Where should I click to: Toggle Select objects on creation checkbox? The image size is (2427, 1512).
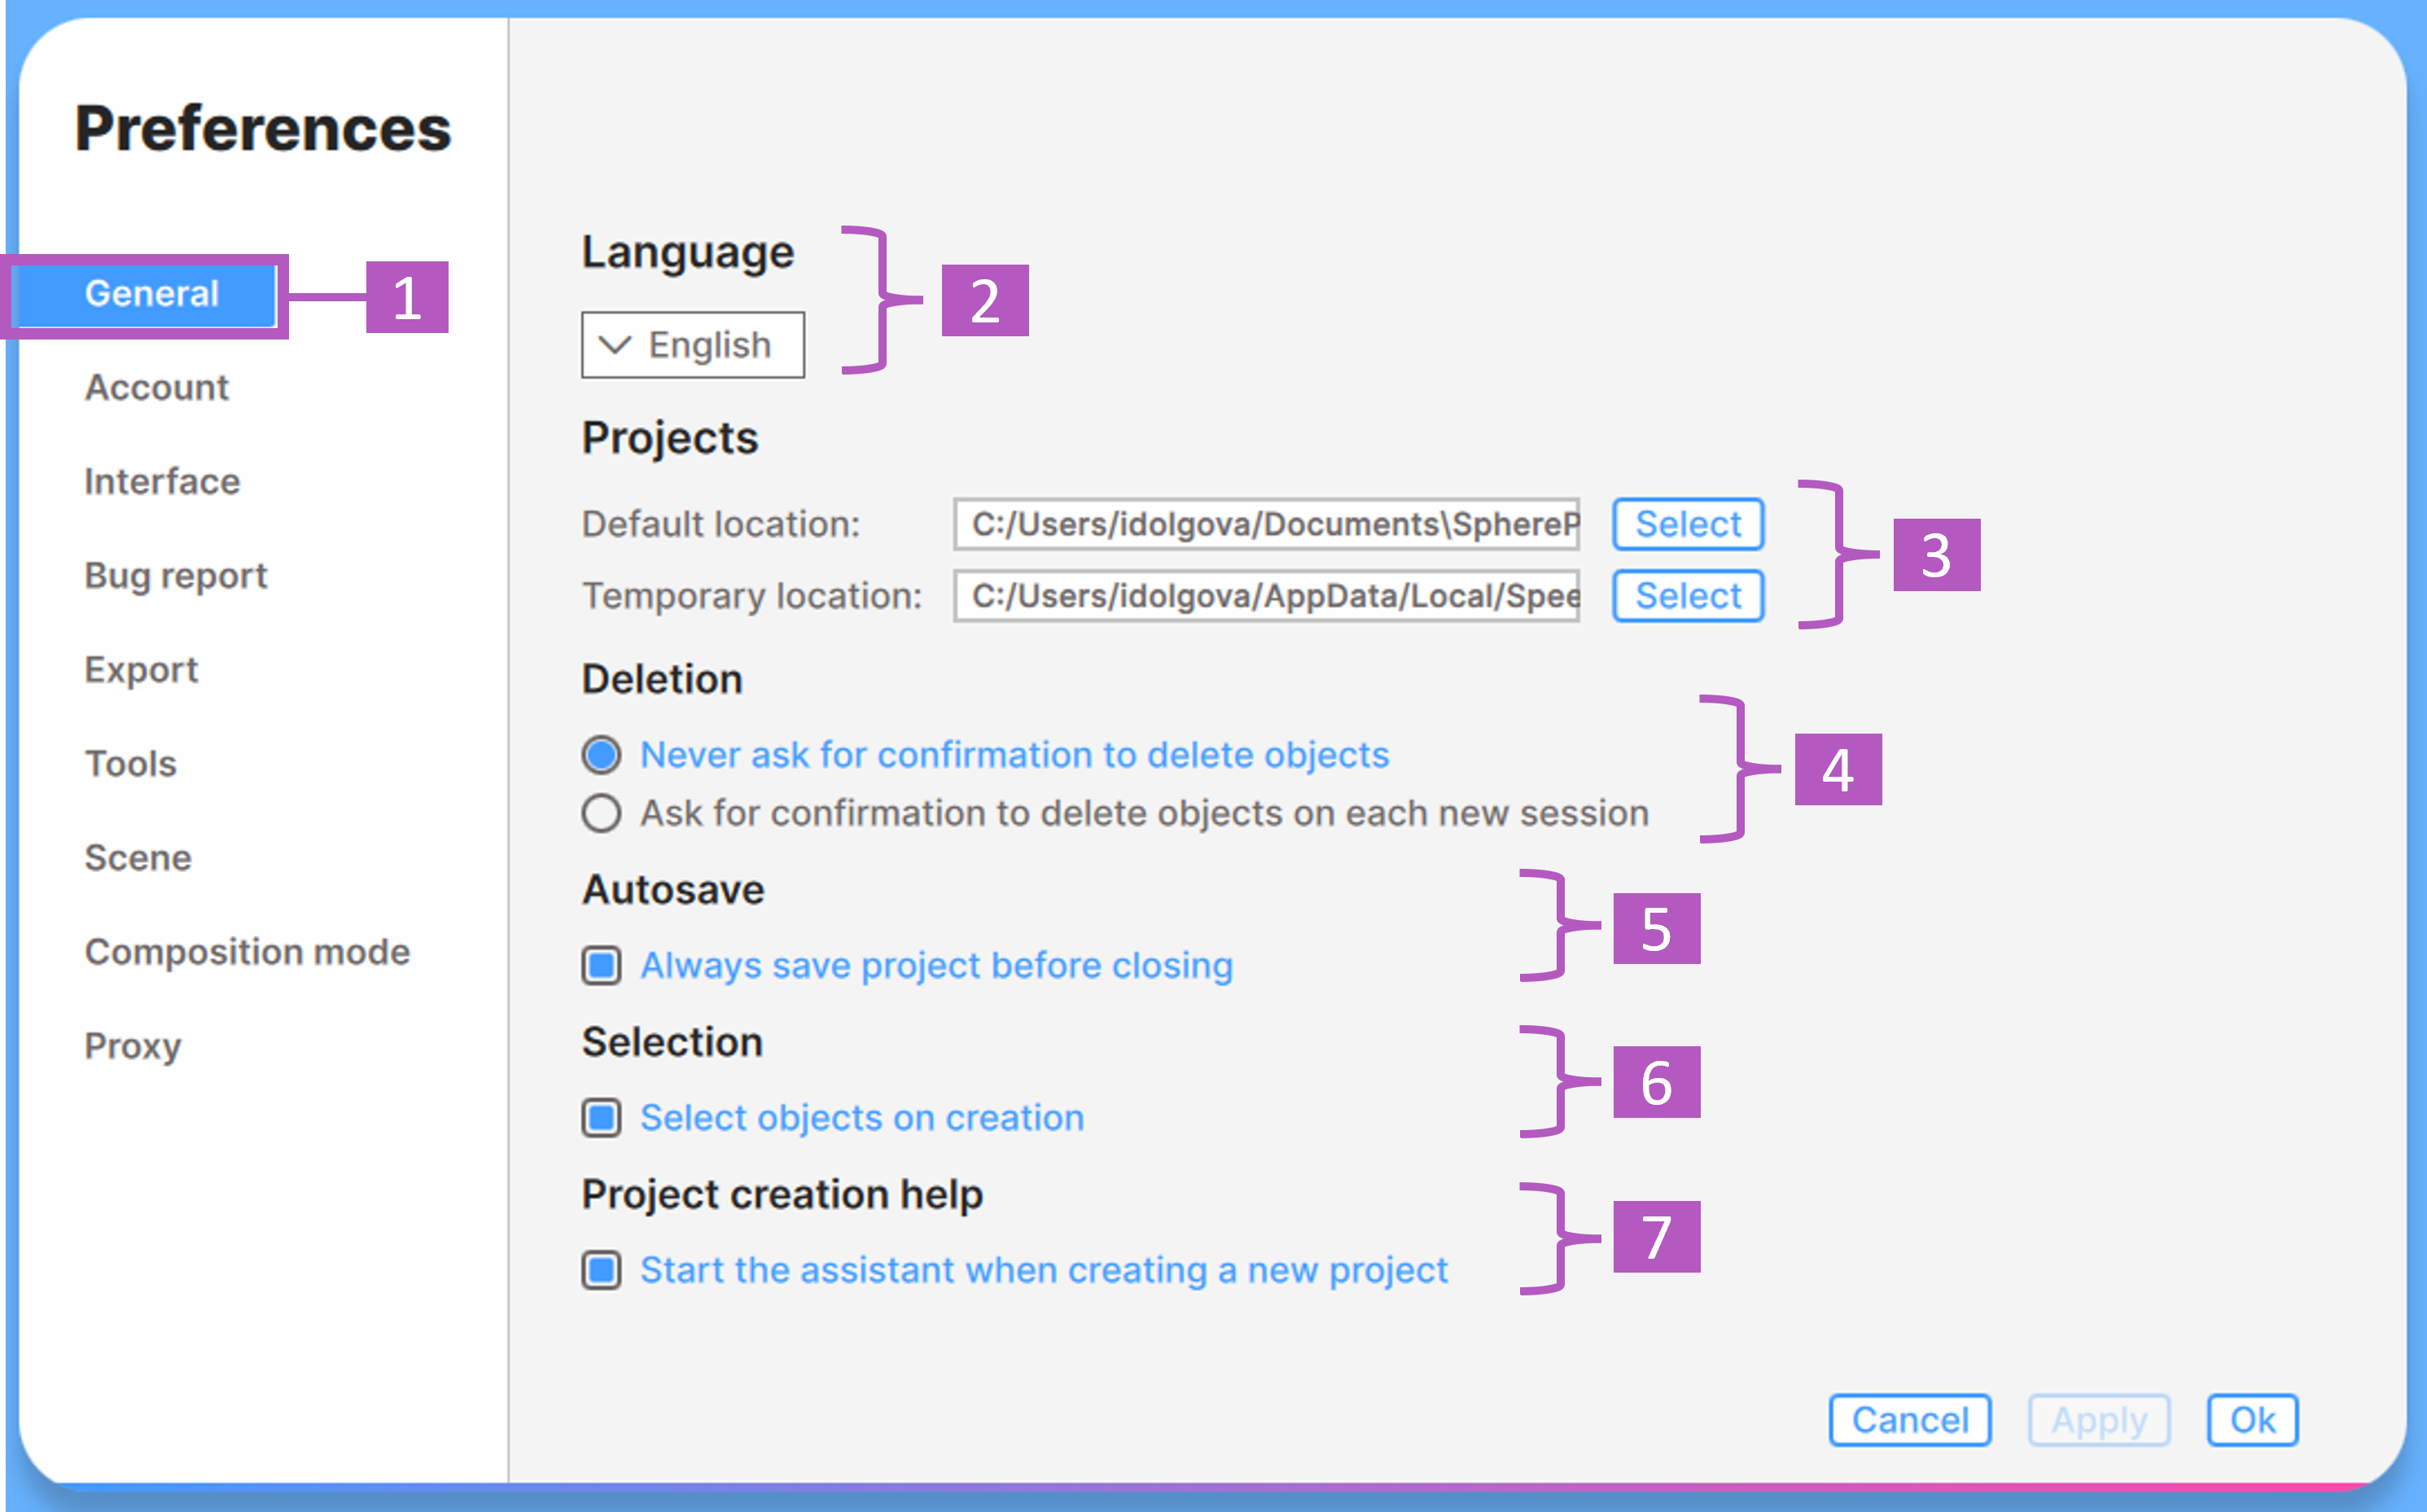[601, 1118]
